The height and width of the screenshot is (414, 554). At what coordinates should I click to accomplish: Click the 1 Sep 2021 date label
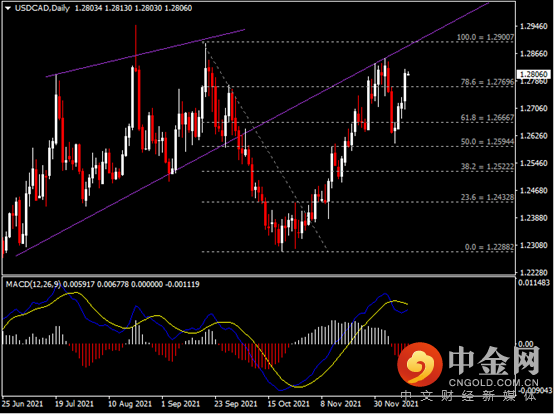click(181, 404)
